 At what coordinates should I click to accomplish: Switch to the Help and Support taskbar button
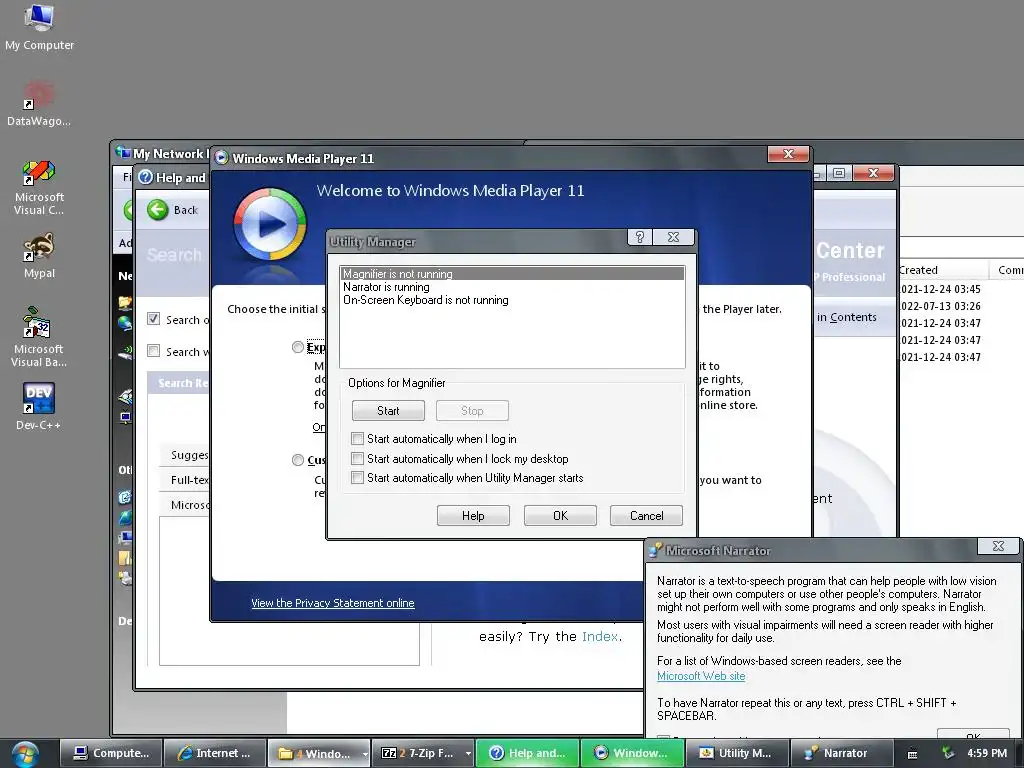(528, 753)
